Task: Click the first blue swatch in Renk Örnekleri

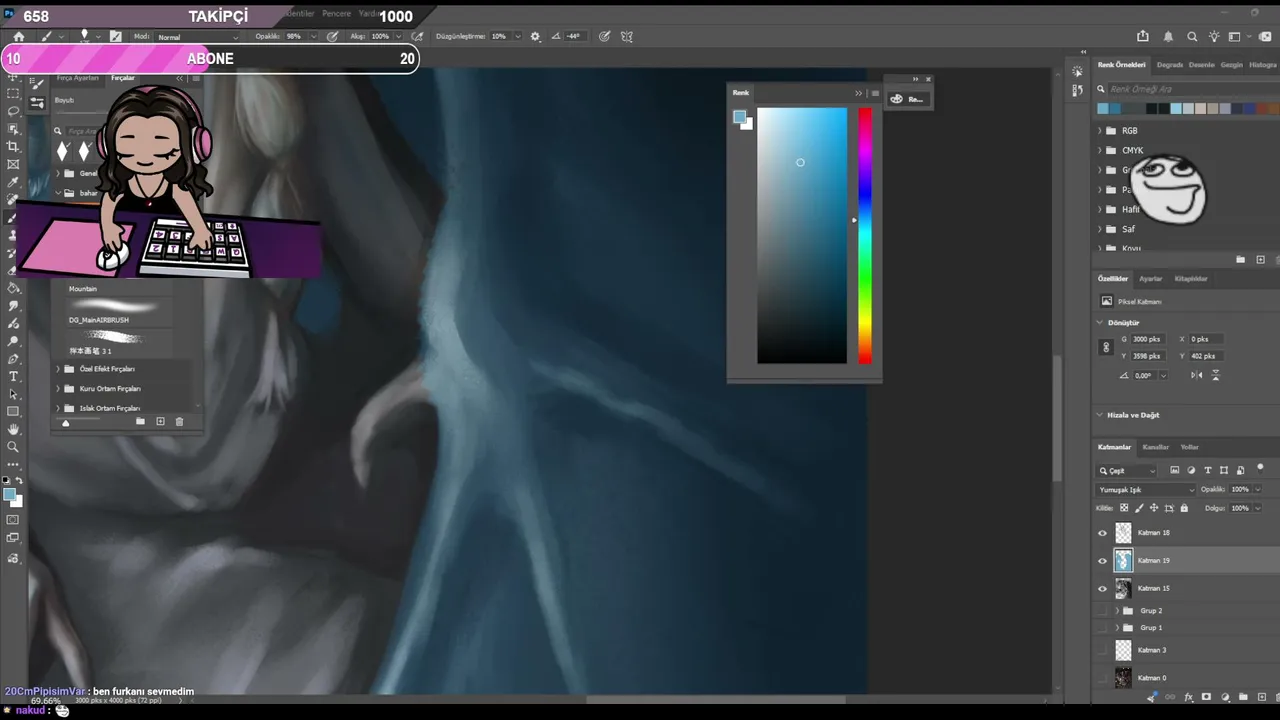Action: point(1103,109)
